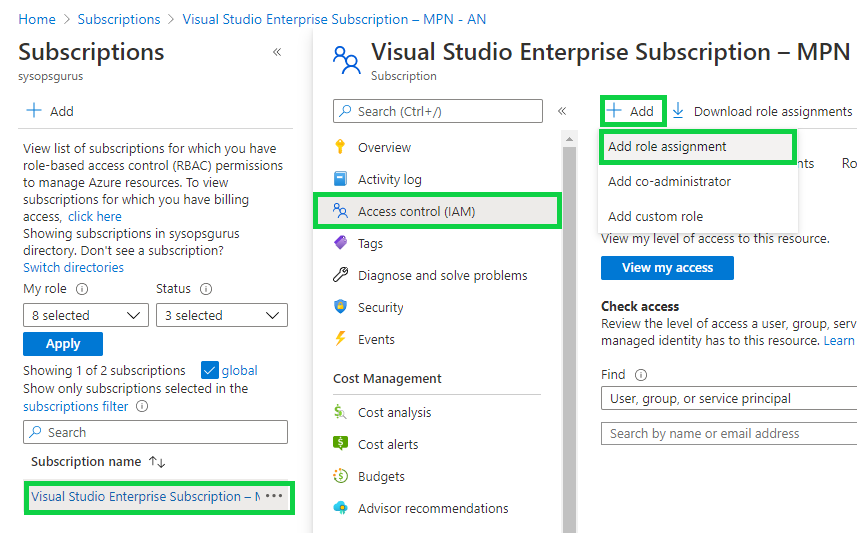Click the View my access button
Image resolution: width=857 pixels, height=533 pixels.
(x=667, y=267)
